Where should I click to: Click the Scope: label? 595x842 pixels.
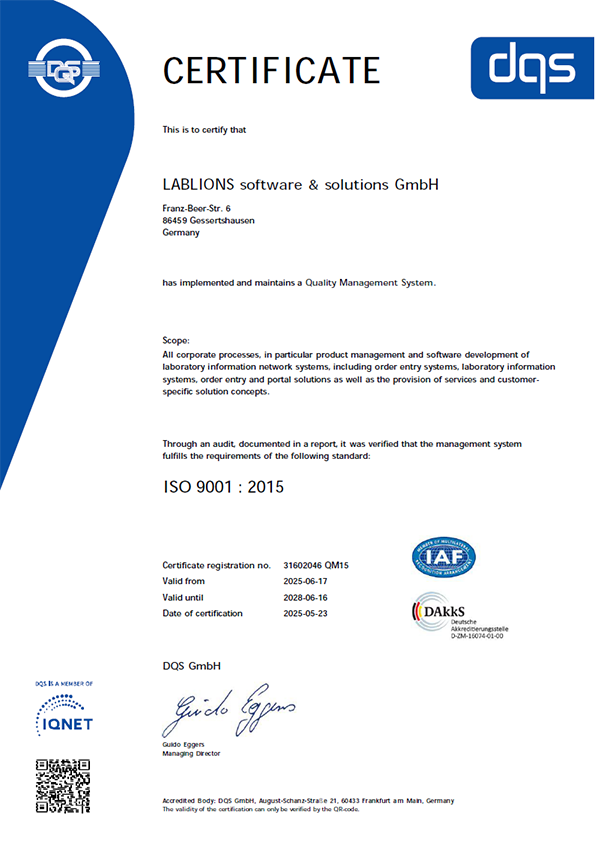(x=176, y=340)
